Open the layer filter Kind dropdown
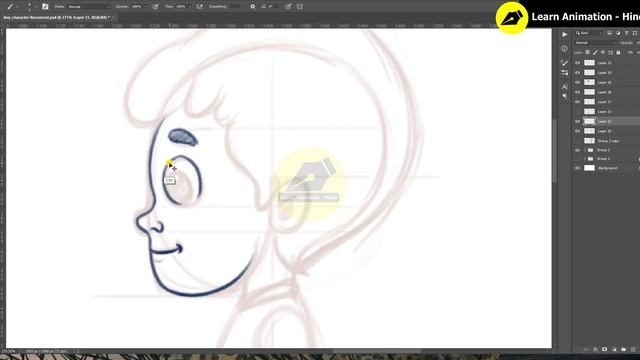The image size is (640, 360). tap(589, 33)
